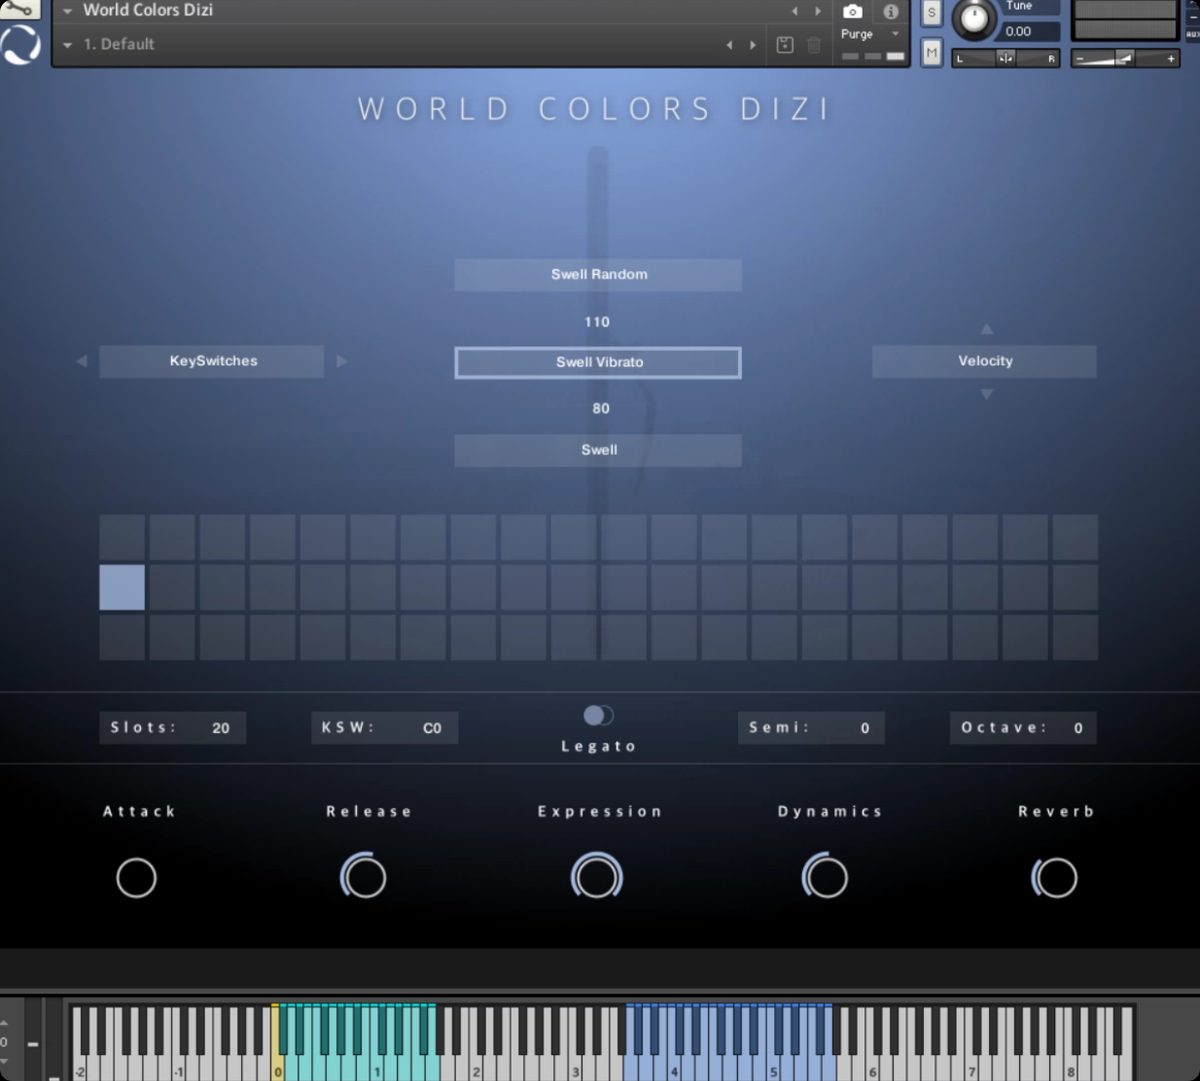Click the KSW field showing C0

[384, 728]
